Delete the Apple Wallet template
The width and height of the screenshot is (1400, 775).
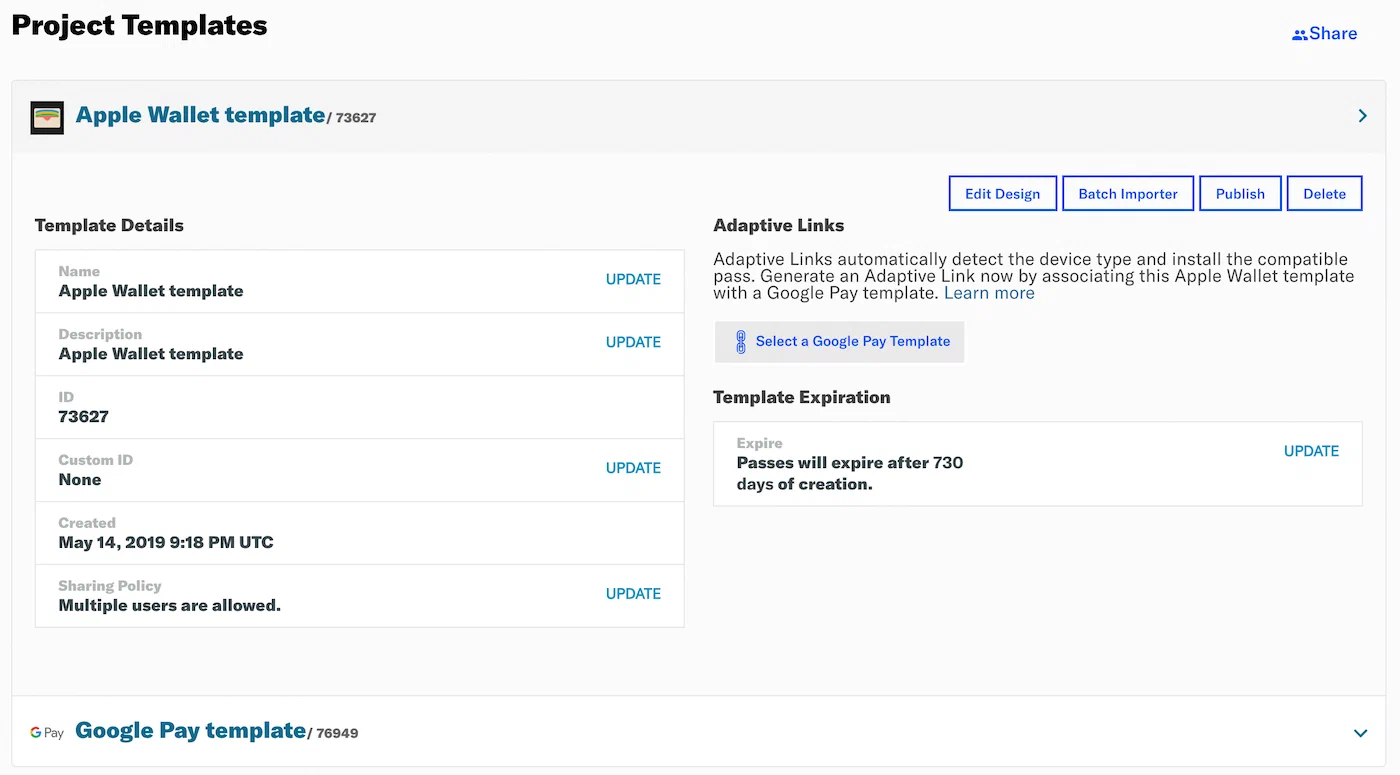point(1324,193)
